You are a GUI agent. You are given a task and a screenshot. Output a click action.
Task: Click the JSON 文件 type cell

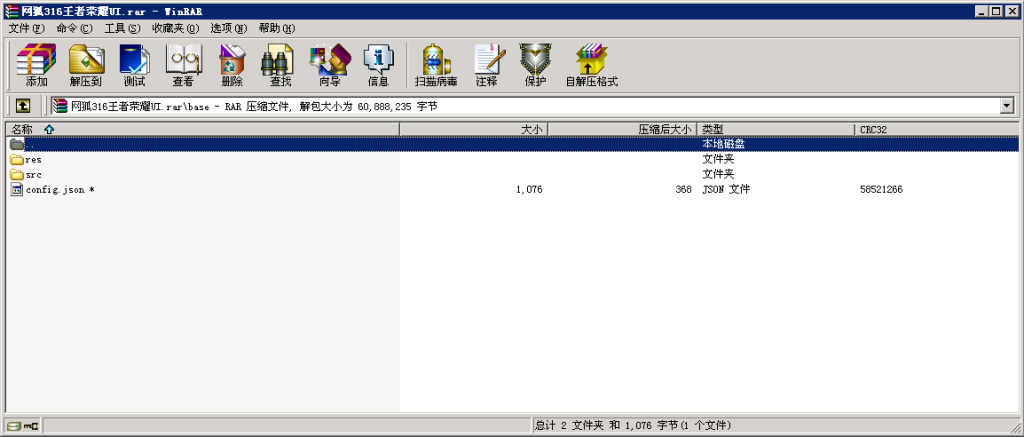tap(726, 189)
